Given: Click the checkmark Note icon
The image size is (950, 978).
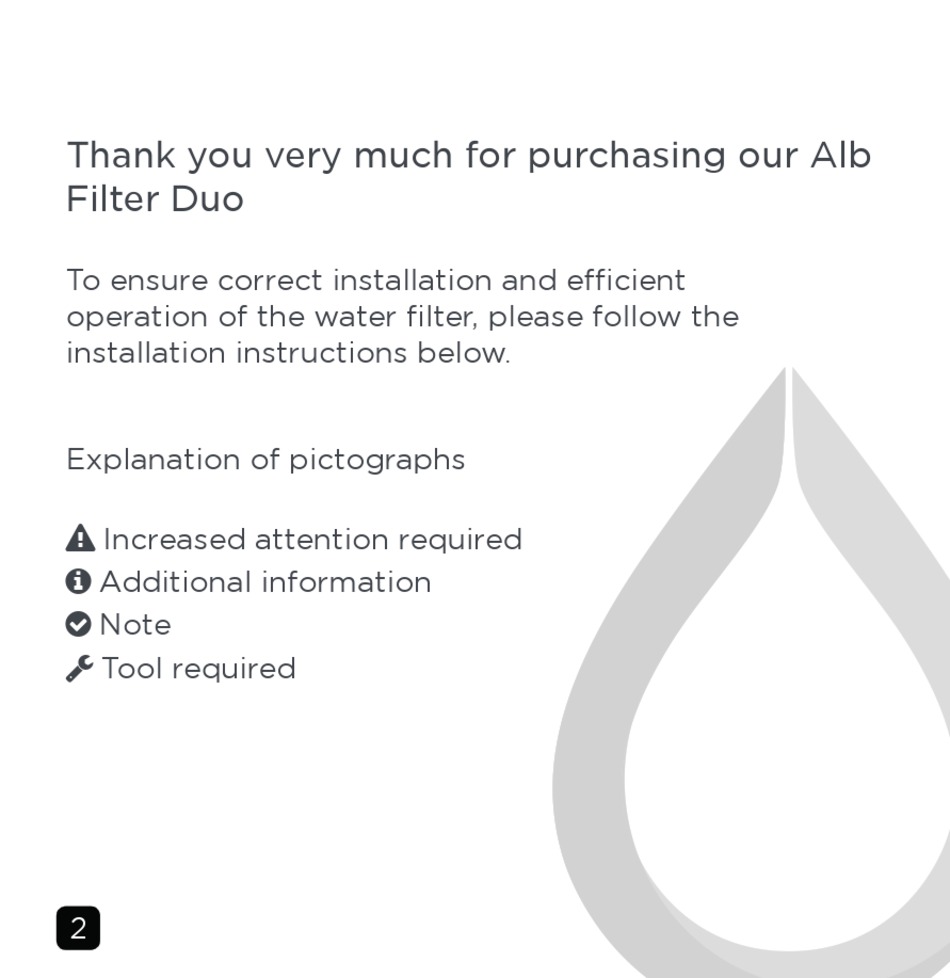Looking at the screenshot, I should click(x=78, y=624).
